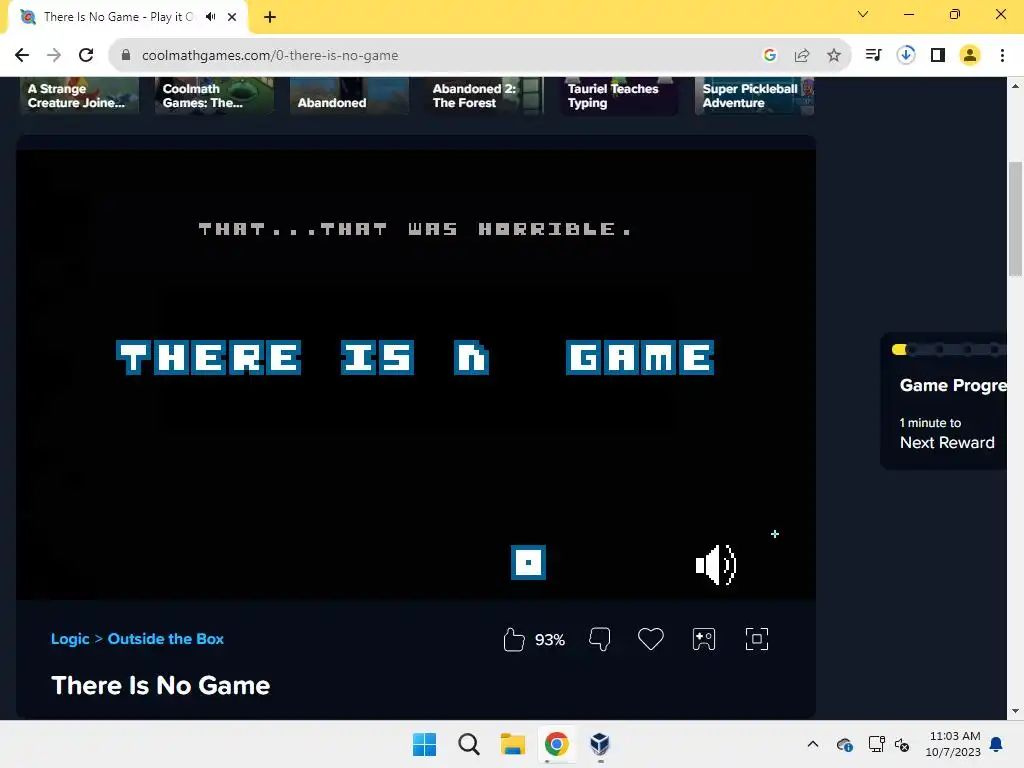The height and width of the screenshot is (768, 1024).
Task: Toggle the Chrome side panel
Action: (938, 56)
